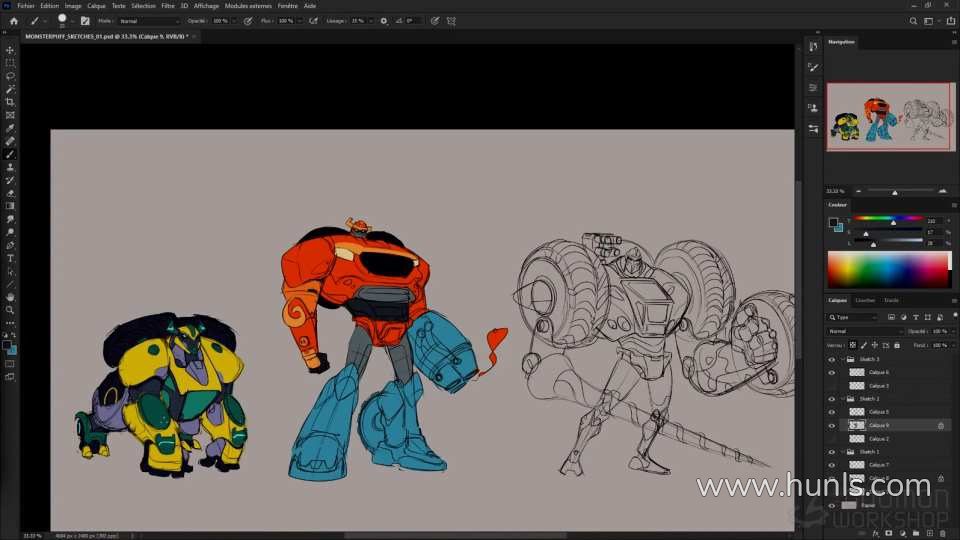Viewport: 960px width, 540px height.
Task: Hide the Sketch 3 group
Action: [831, 359]
